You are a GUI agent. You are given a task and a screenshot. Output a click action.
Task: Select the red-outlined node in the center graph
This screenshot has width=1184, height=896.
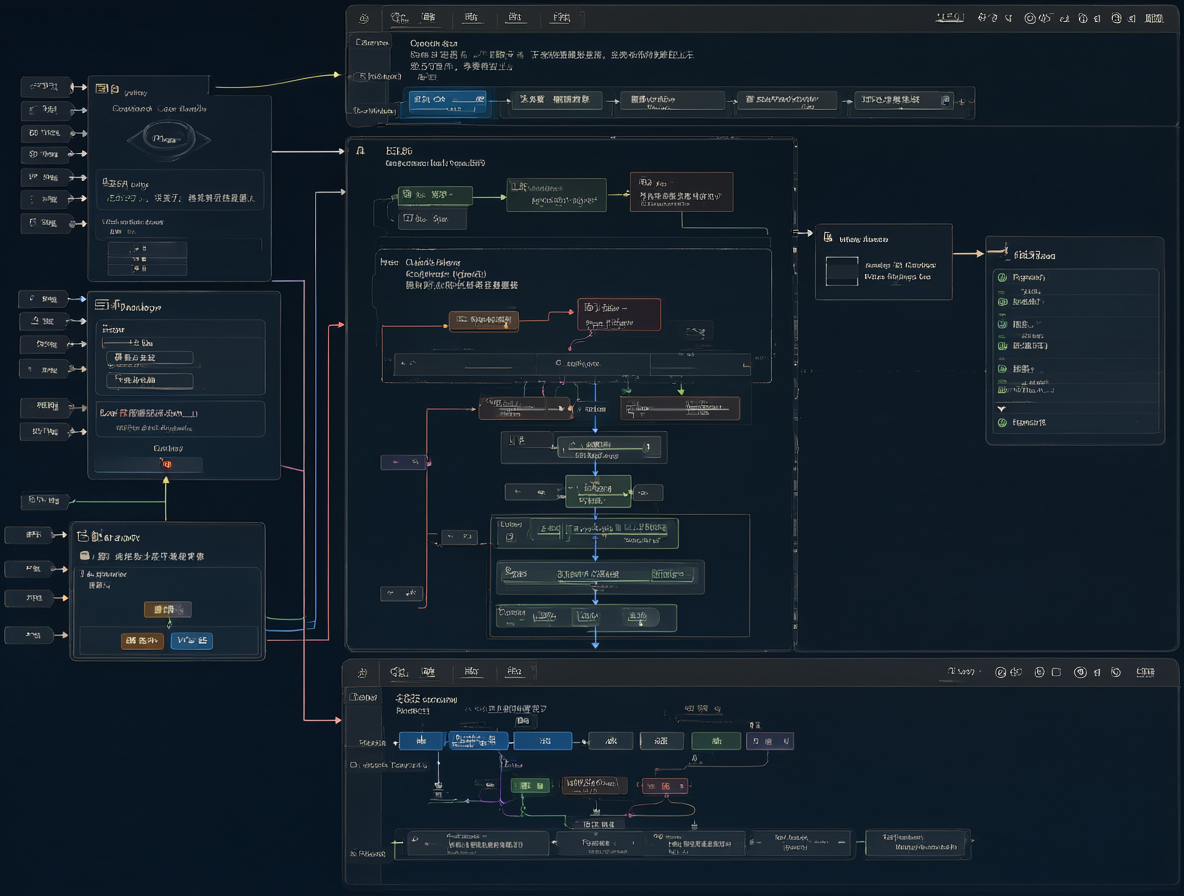tap(619, 314)
